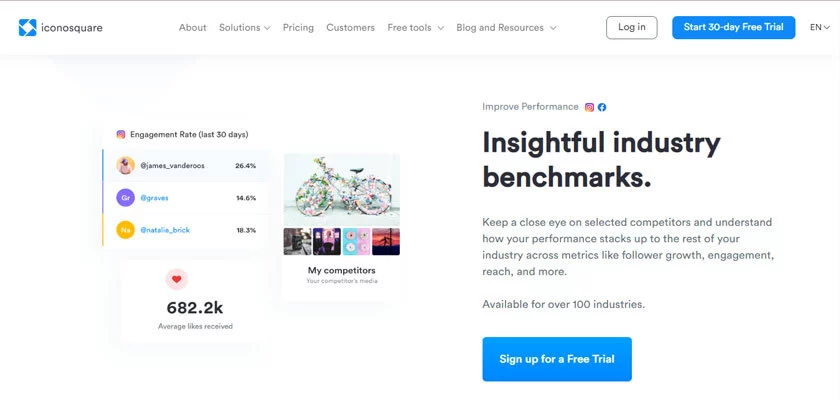840x400 pixels.
Task: Click the Log in button
Action: click(631, 27)
